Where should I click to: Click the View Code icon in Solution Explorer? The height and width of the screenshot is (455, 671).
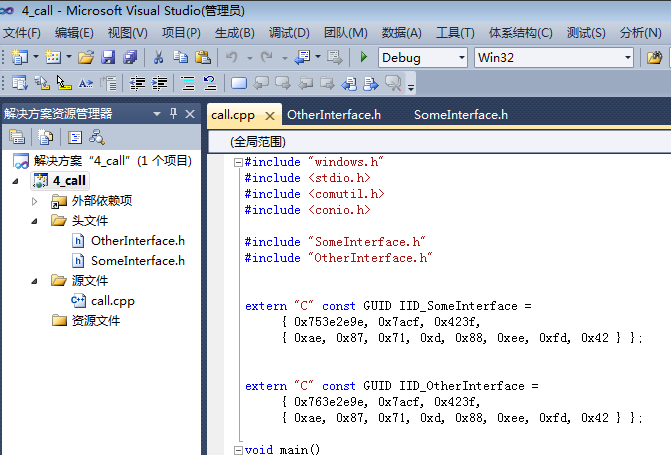pos(75,137)
